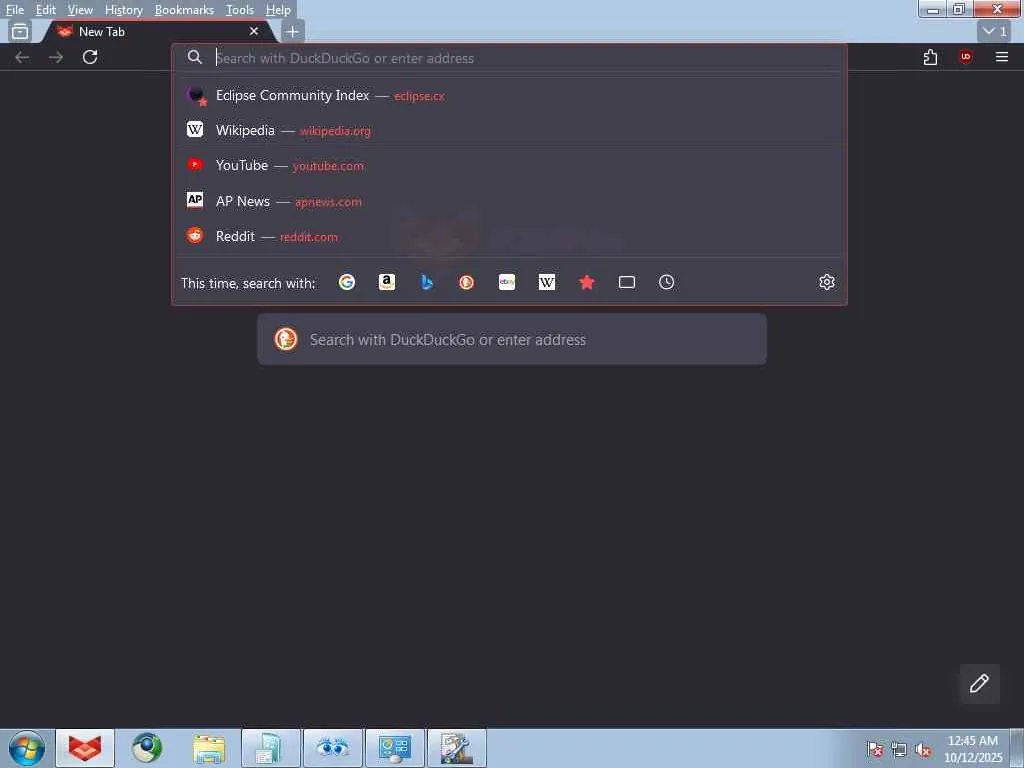Search this time with Google

(347, 282)
